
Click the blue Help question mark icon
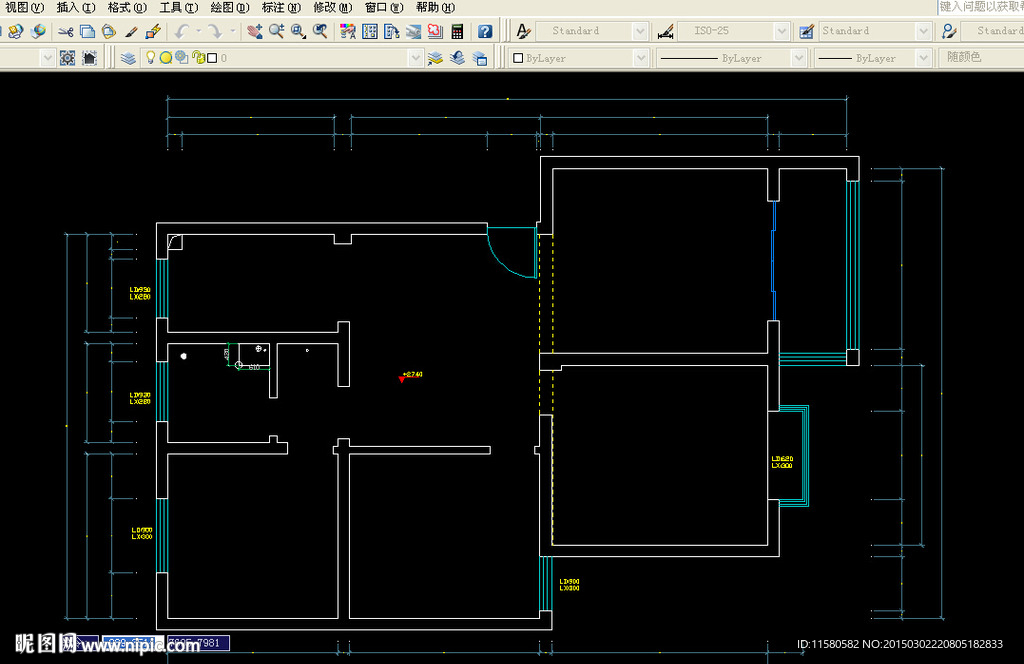(485, 32)
